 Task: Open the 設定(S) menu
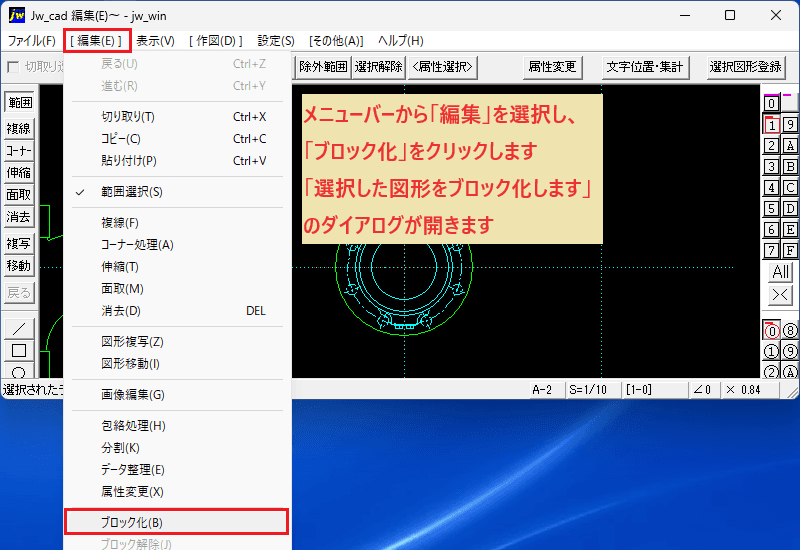coord(276,41)
